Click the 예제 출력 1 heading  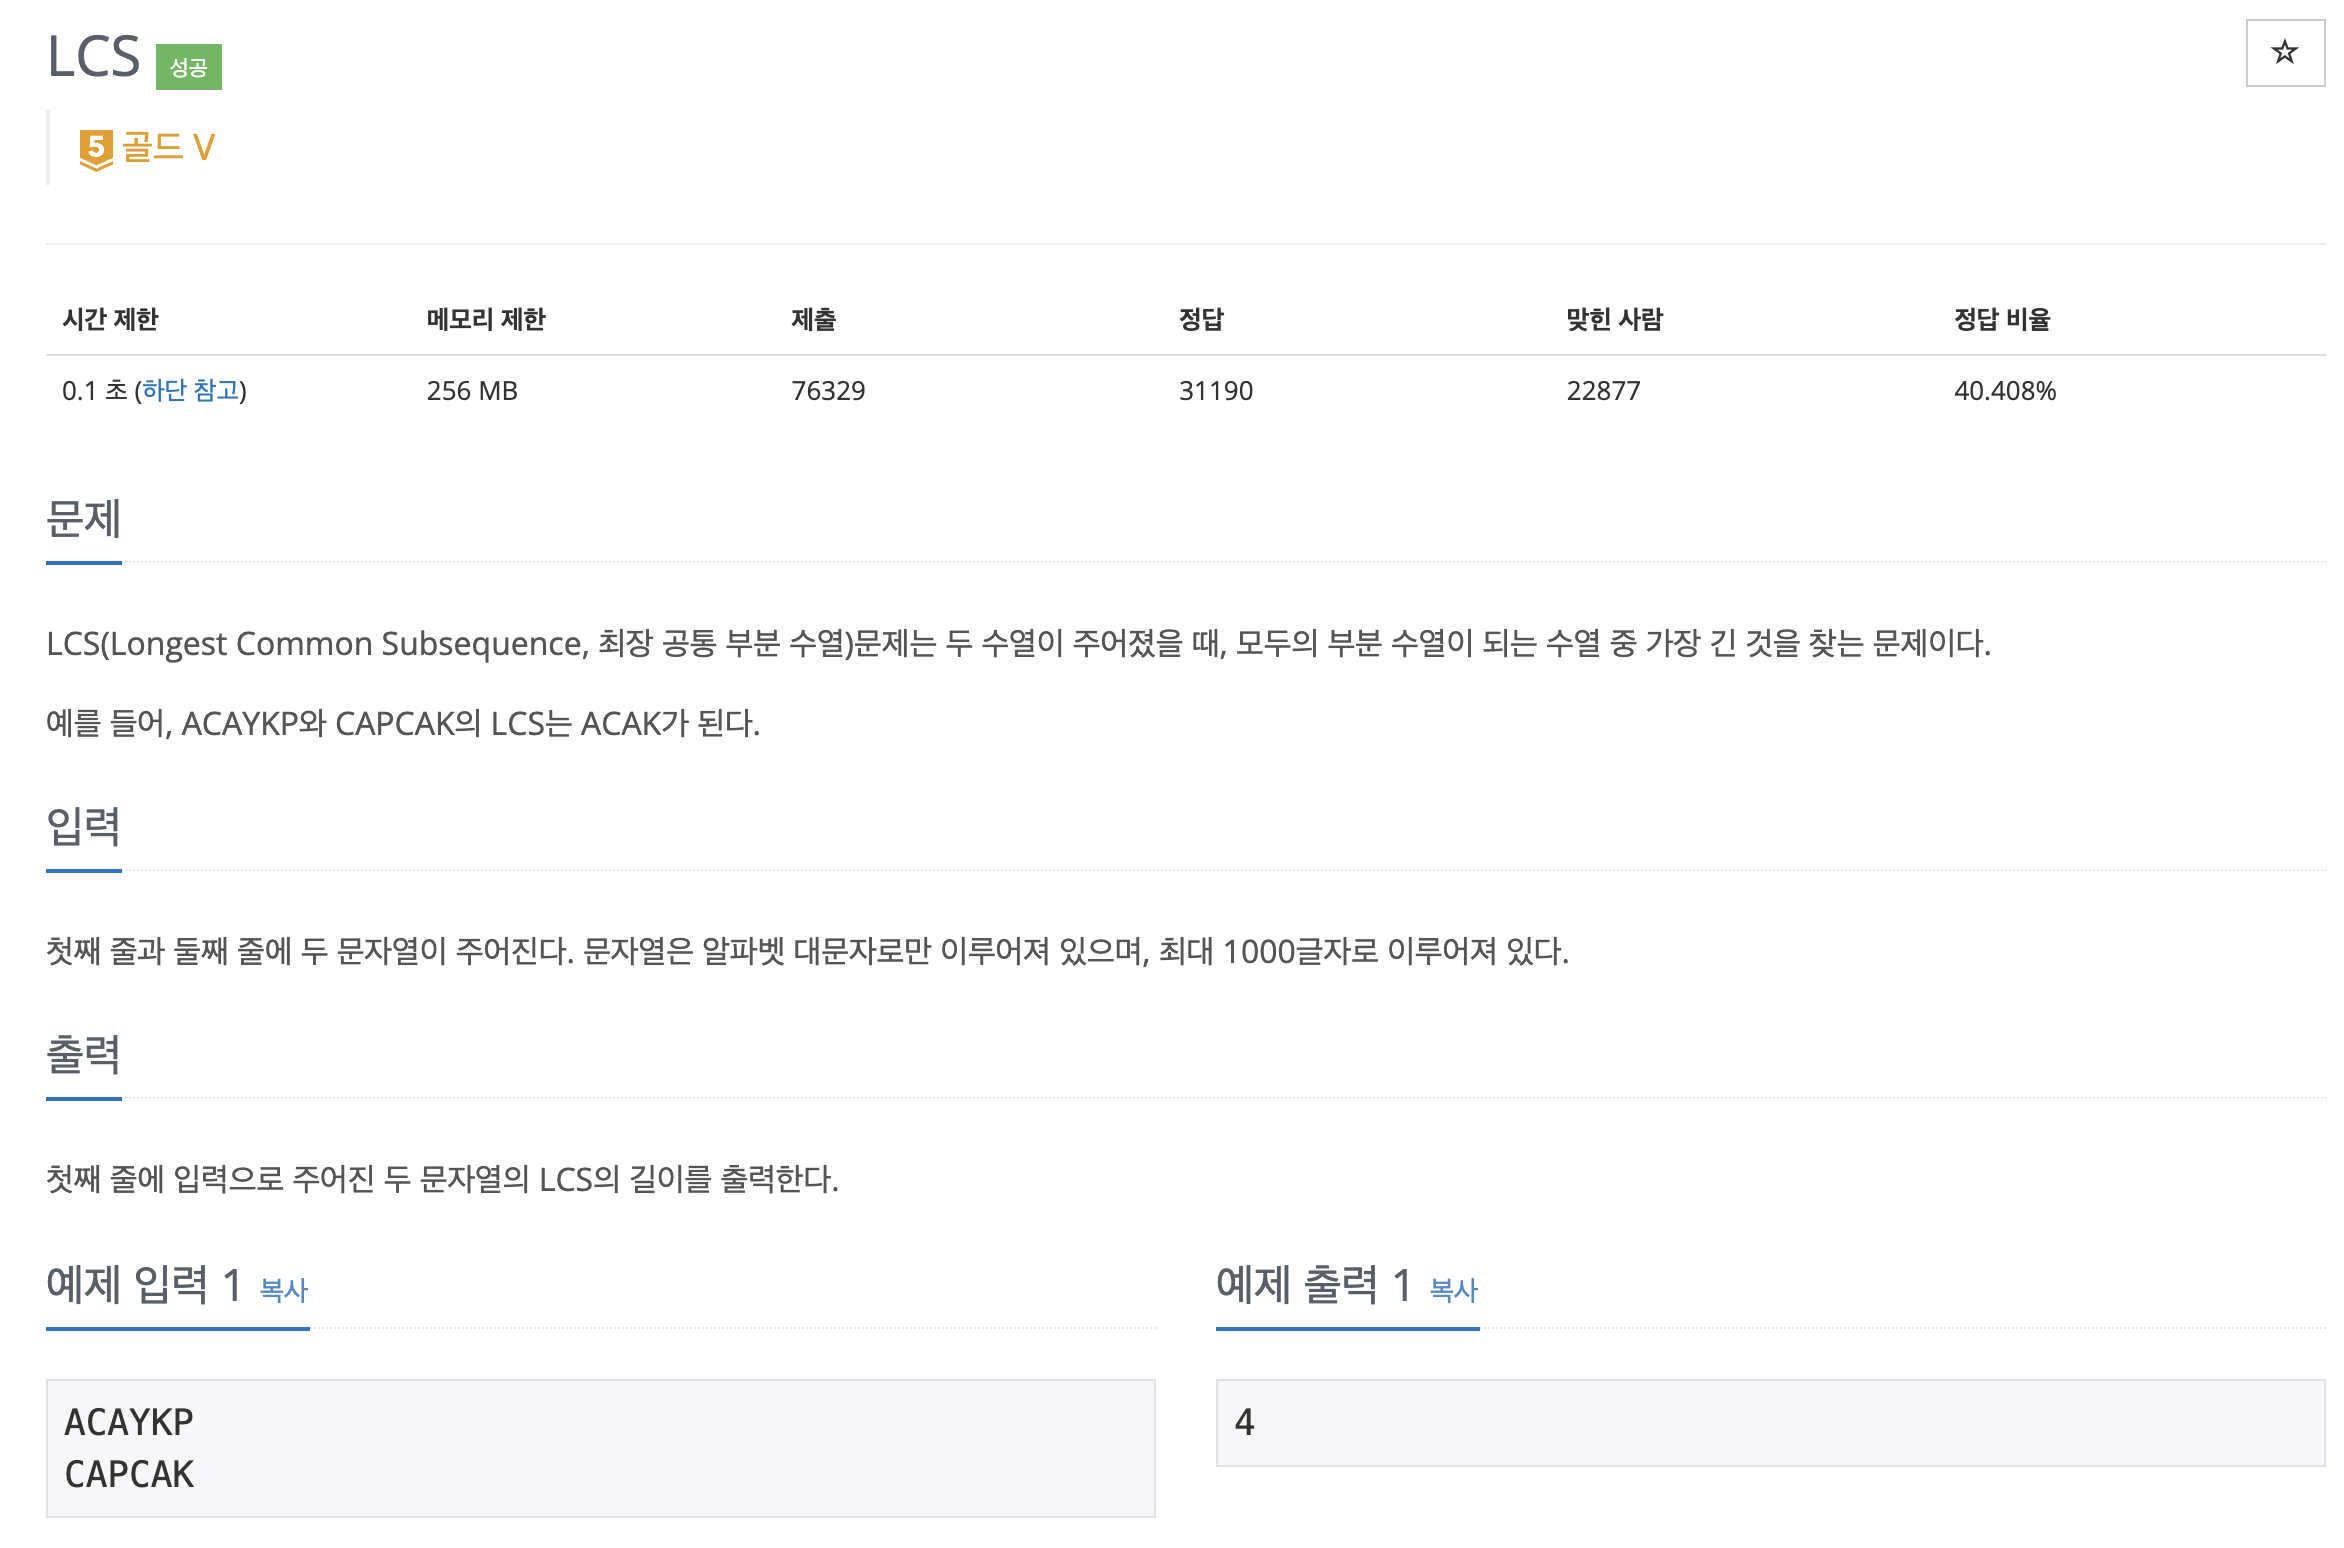tap(1313, 1285)
